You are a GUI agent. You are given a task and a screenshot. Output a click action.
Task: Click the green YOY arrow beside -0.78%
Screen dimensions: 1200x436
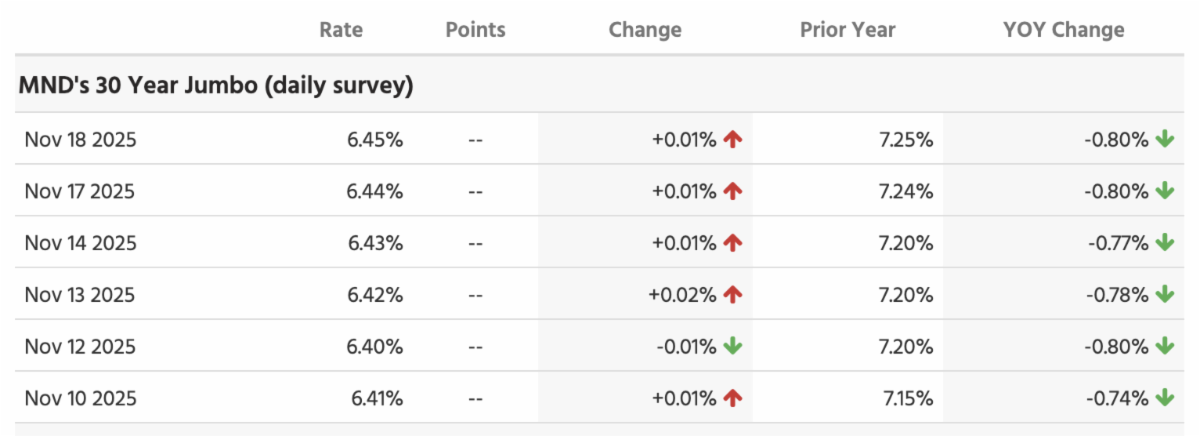(1164, 295)
